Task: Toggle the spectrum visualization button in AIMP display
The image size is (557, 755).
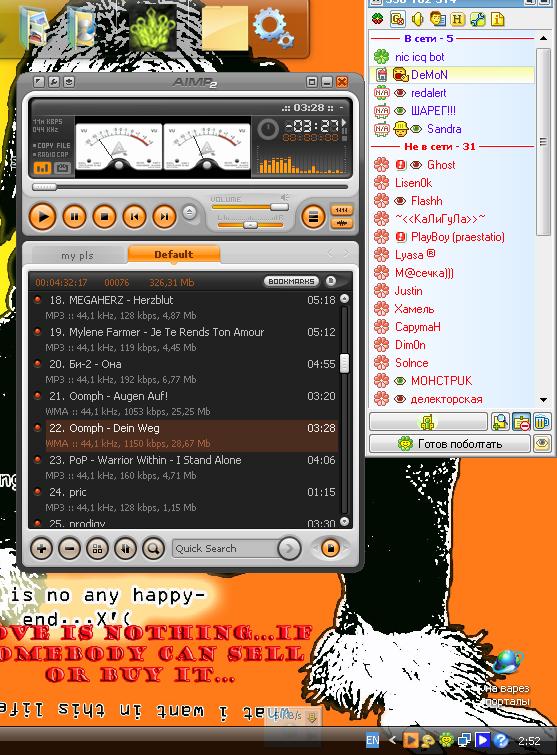Action: point(42,168)
